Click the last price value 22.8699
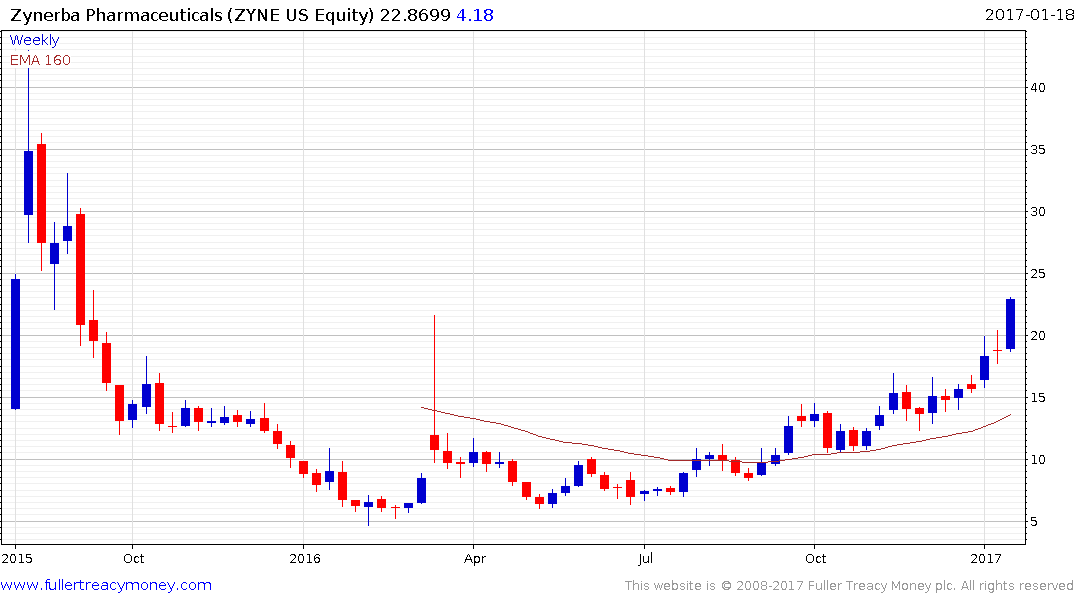Image resolution: width=1075 pixels, height=600 pixels. (415, 15)
